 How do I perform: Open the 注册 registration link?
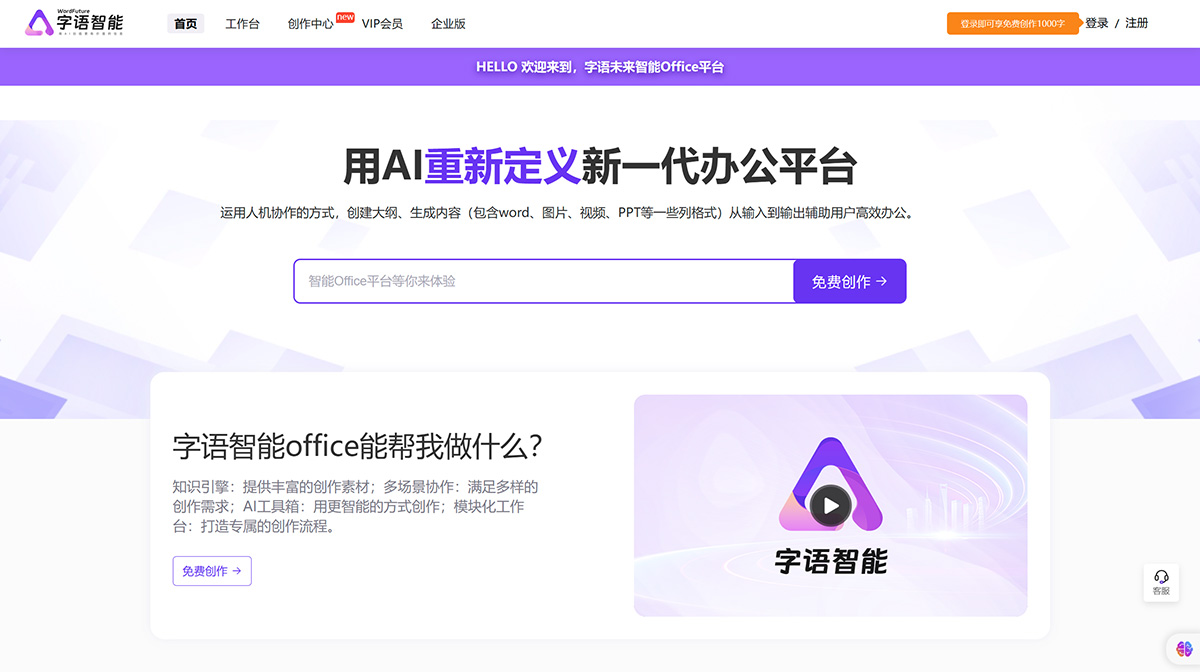coord(1139,22)
